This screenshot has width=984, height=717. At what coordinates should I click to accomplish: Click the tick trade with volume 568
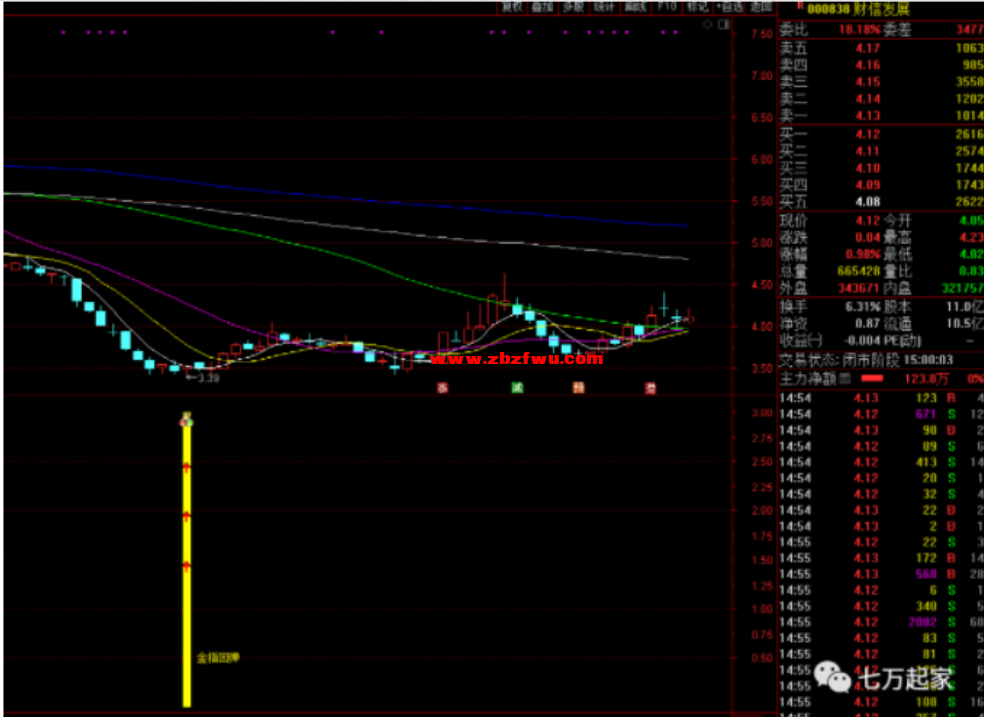[881, 574]
